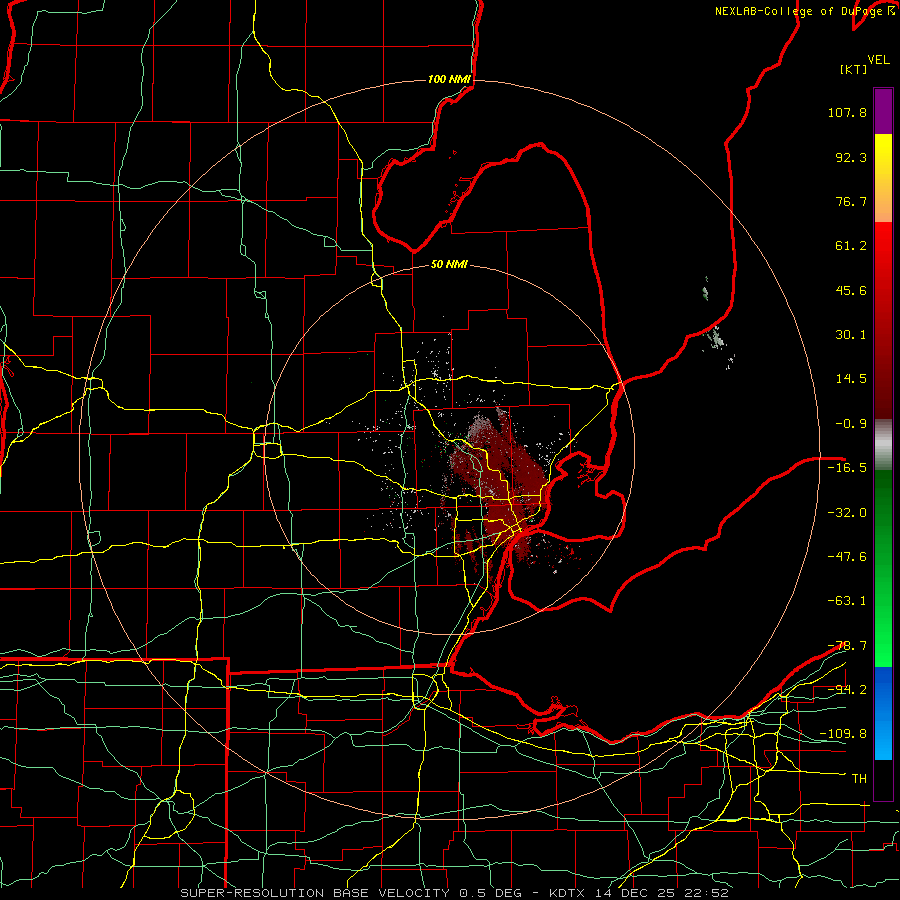Select the -63.1 velocity scale label
Viewport: 900px width, 900px height.
[x=847, y=601]
